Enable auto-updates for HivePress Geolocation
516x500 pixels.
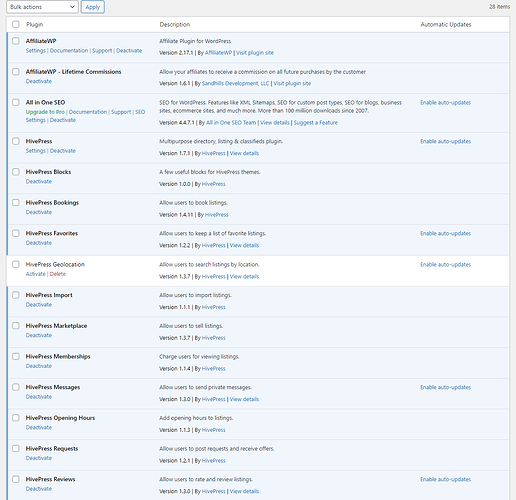(x=446, y=265)
